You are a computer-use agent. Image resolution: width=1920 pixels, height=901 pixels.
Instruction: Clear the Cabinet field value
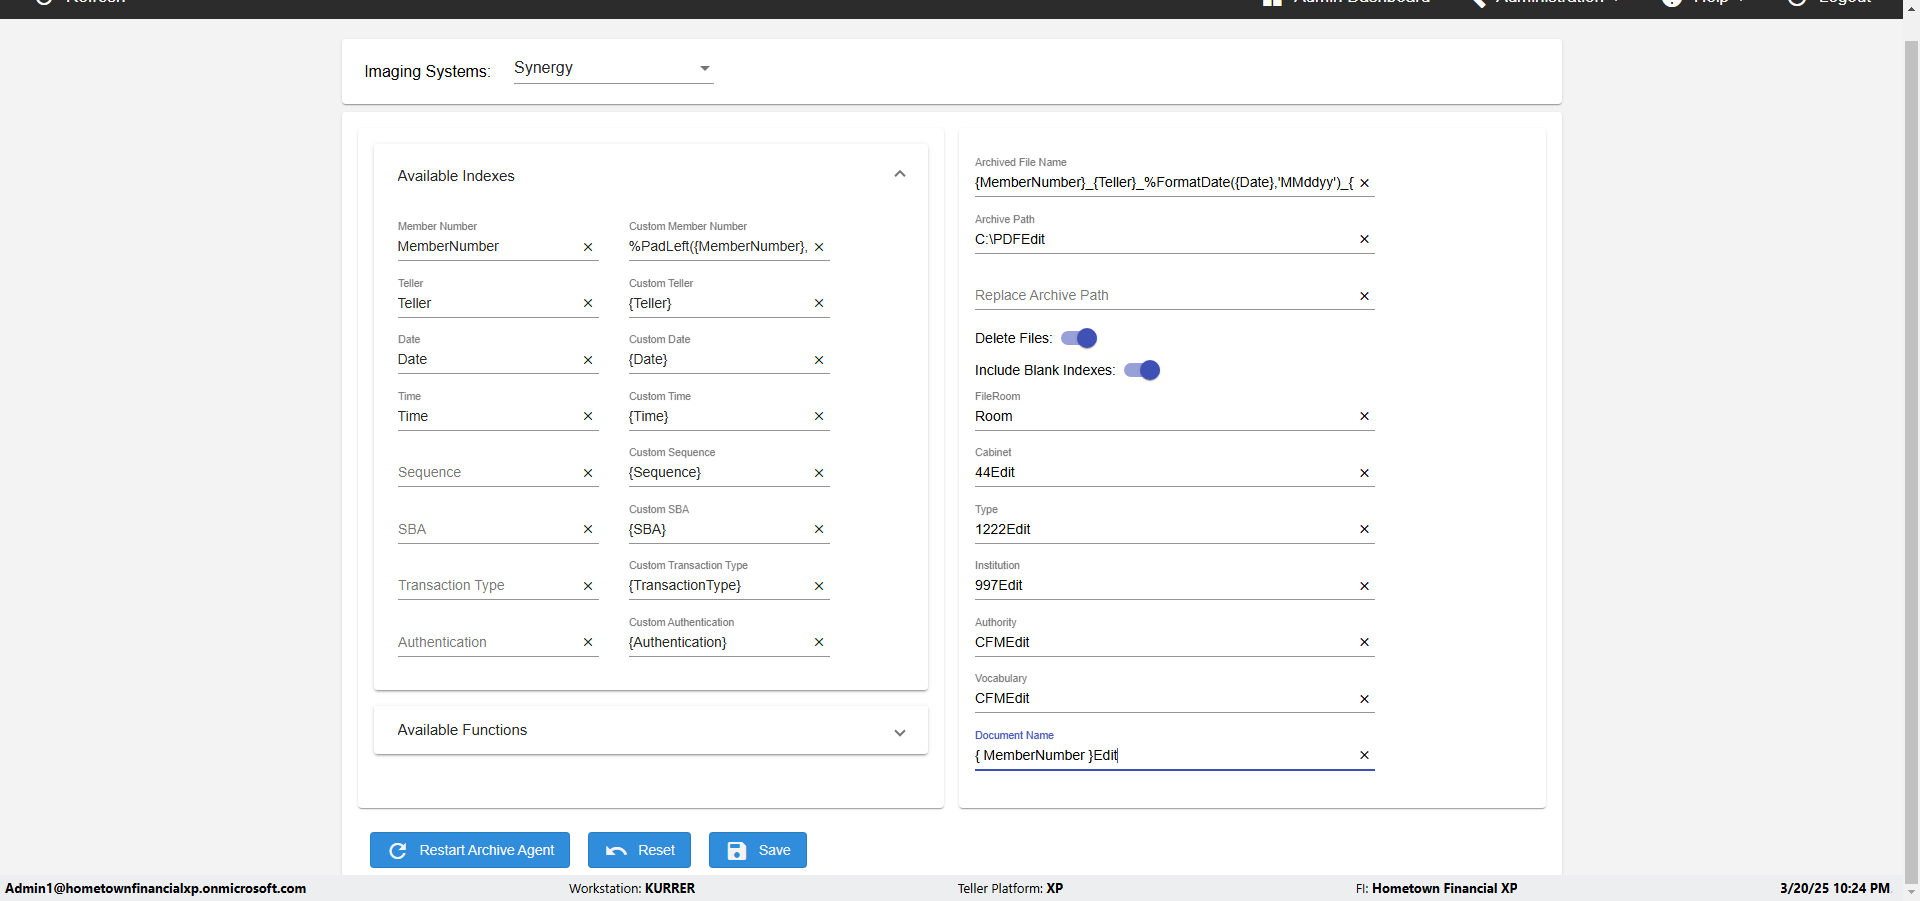(x=1364, y=473)
